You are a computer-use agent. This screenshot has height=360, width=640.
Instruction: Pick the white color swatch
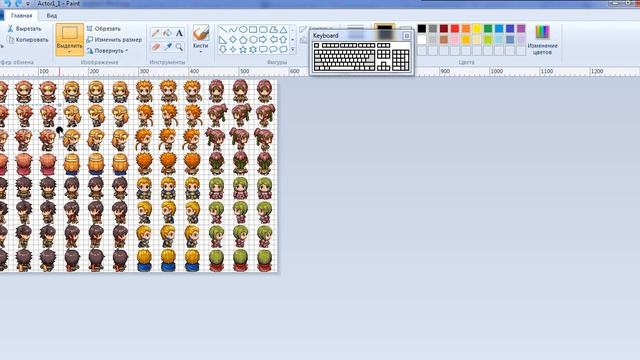(422, 40)
